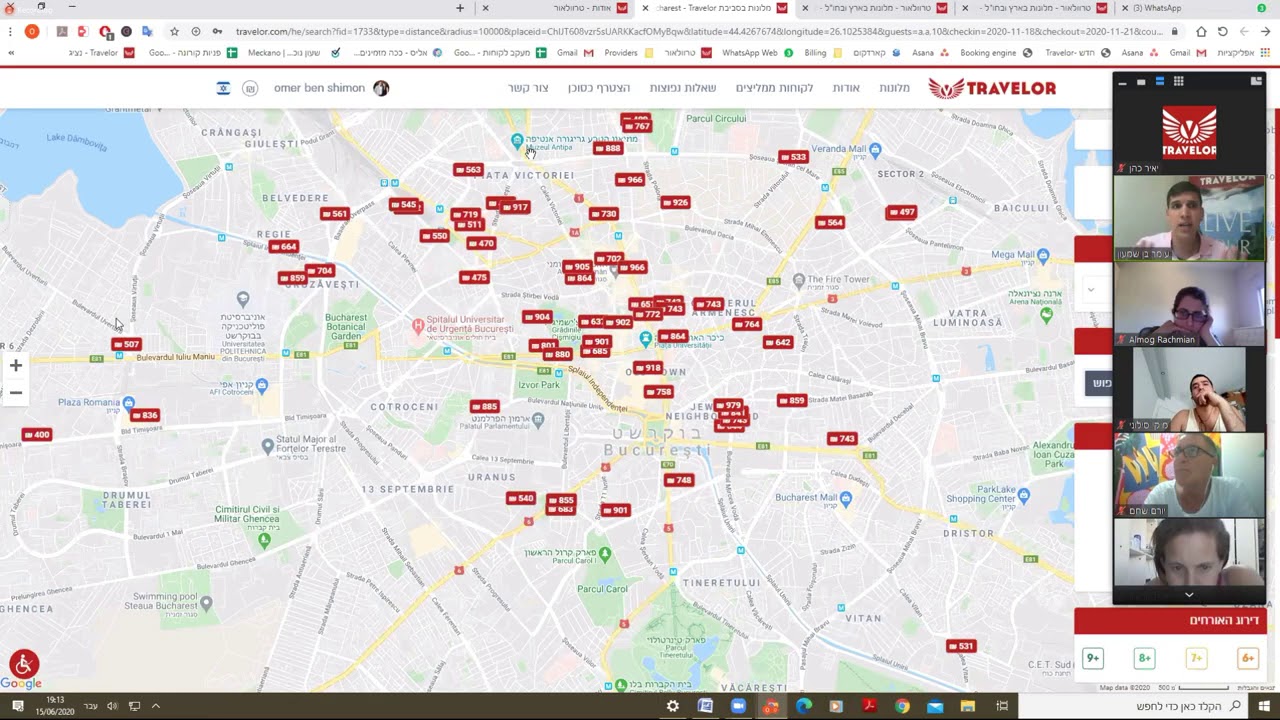The height and width of the screenshot is (720, 1280).
Task: Open the שאלות נפוצות menu item
Action: 683,88
